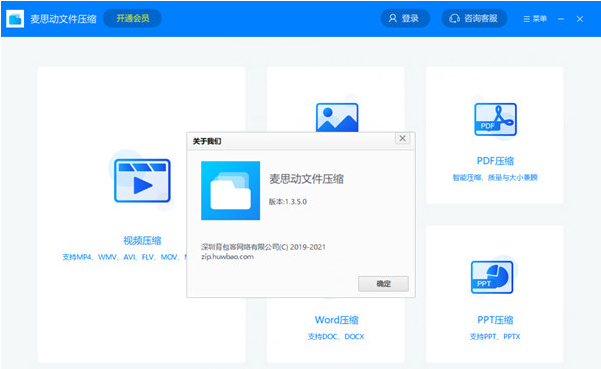Click the PDF压缩 label

coord(495,161)
